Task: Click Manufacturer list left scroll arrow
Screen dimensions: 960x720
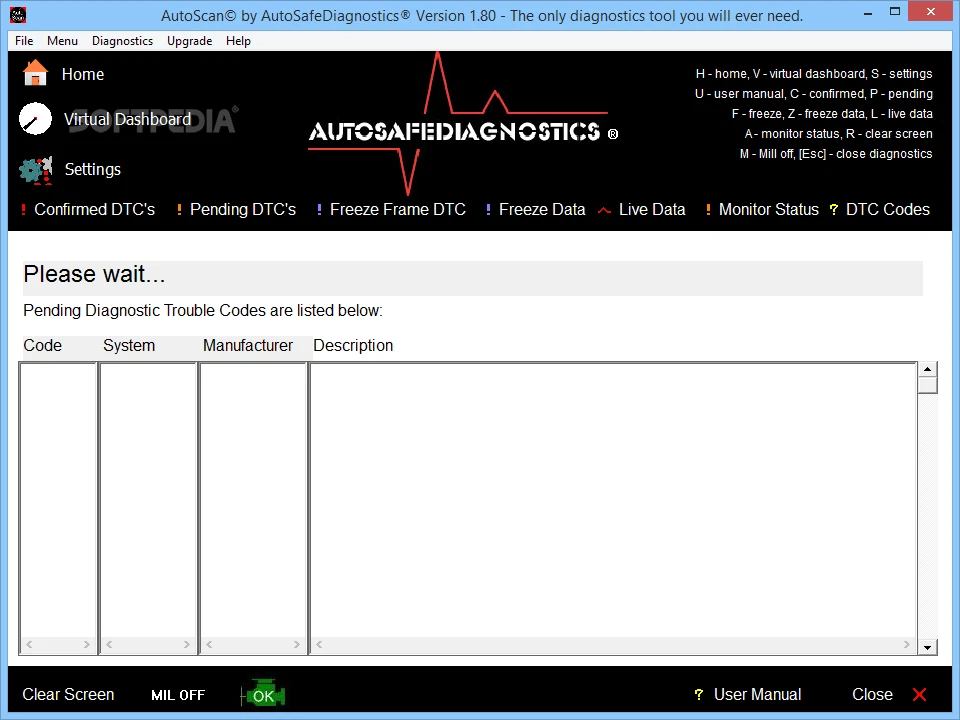Action: tap(209, 645)
